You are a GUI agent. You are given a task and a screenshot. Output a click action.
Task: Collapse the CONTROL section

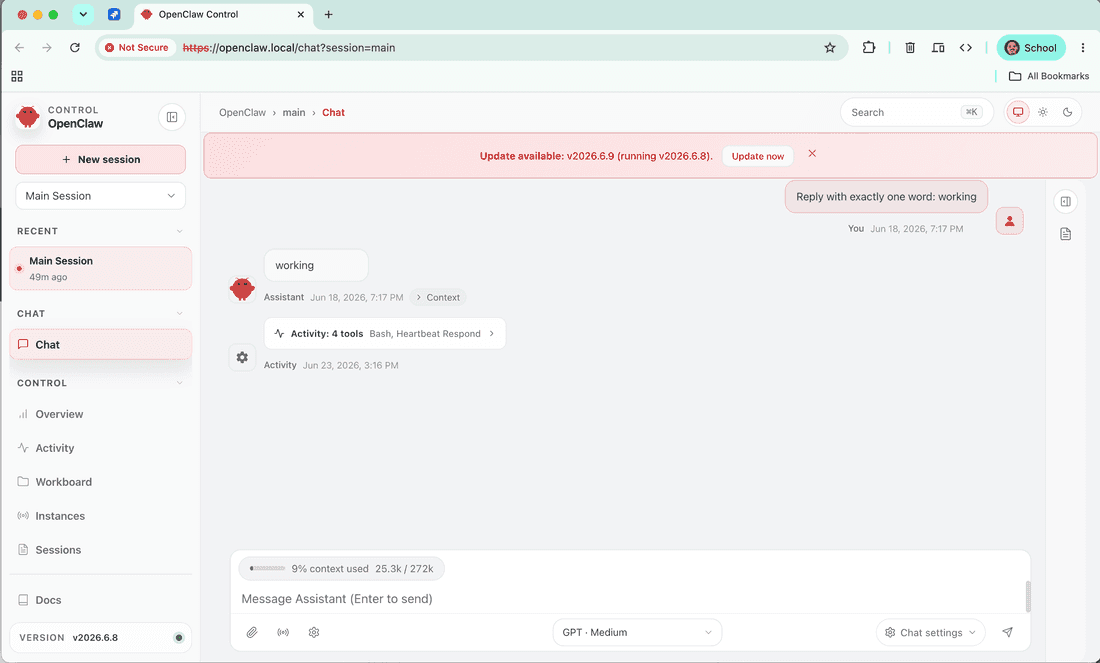[x=180, y=383]
